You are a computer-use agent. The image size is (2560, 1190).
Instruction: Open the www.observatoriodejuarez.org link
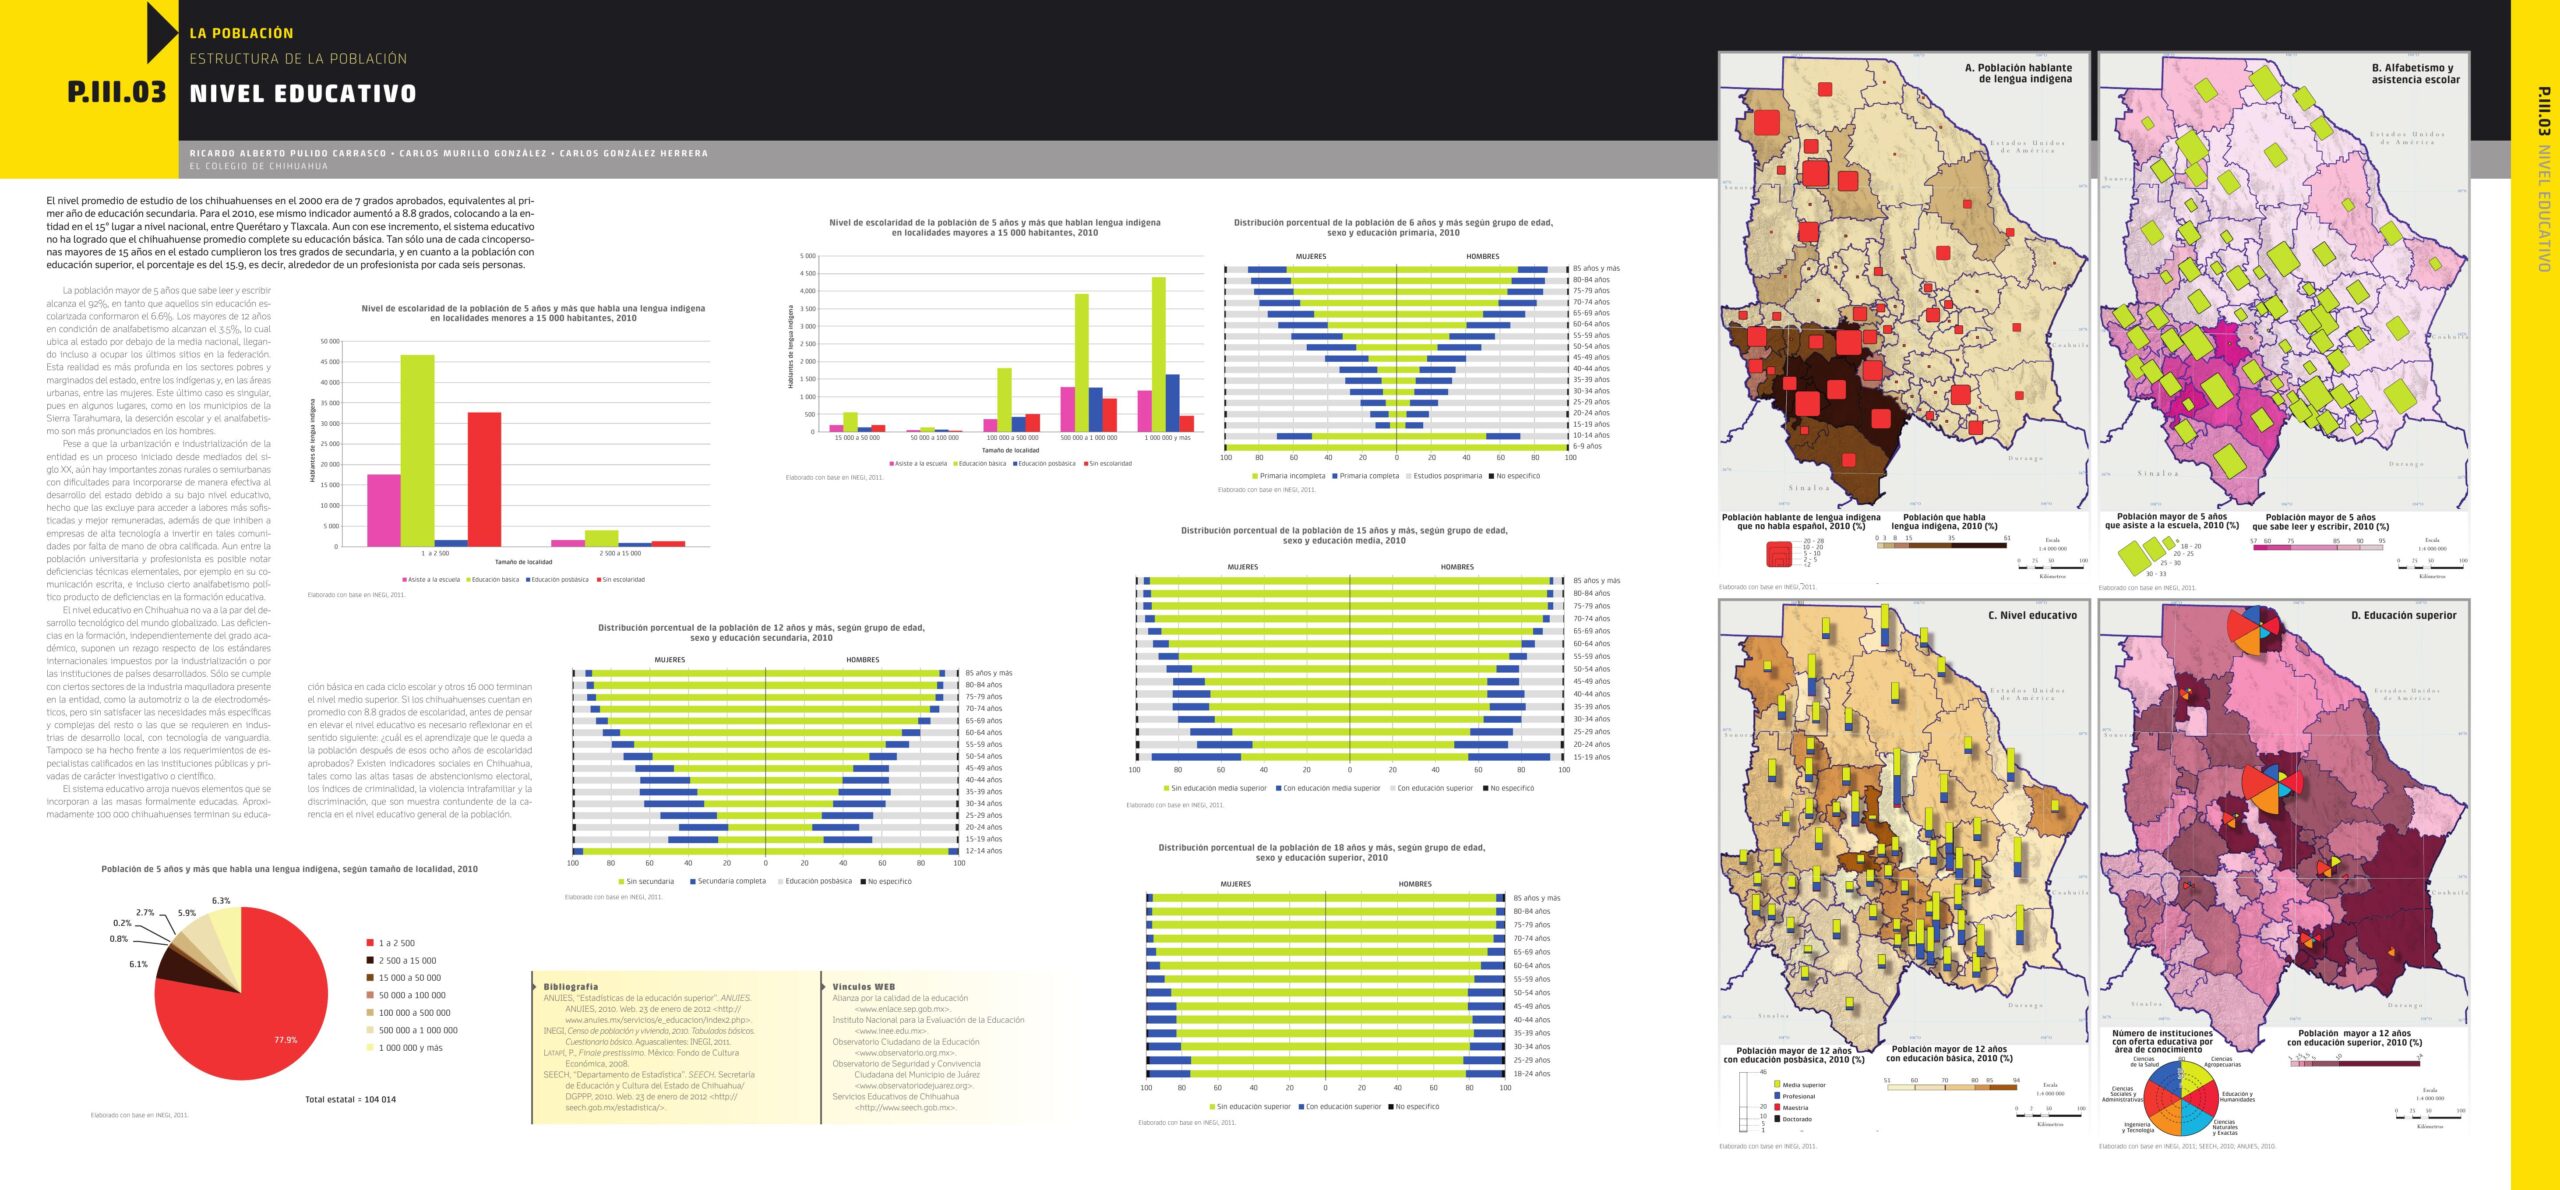click(x=913, y=1086)
